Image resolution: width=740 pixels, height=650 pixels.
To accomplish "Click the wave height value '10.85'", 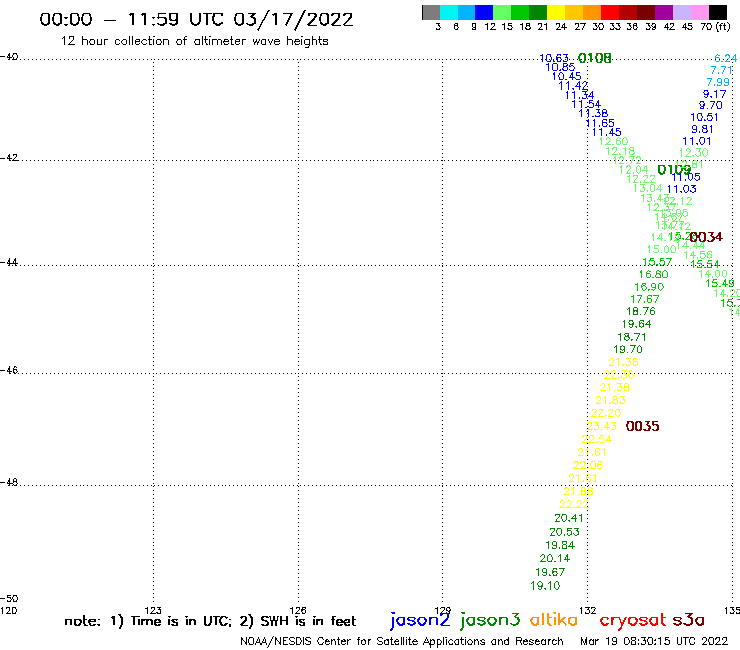I will pos(561,67).
